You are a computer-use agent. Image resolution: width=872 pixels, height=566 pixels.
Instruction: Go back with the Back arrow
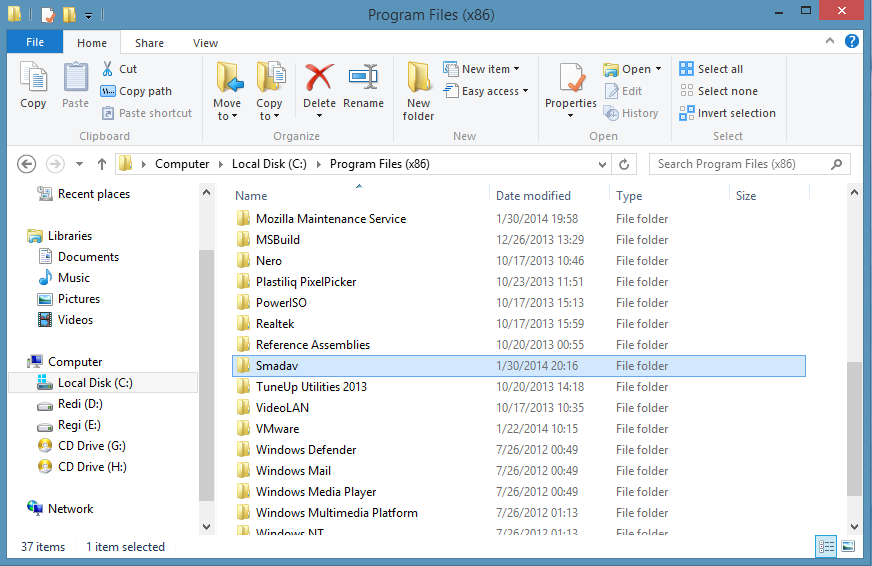tap(27, 164)
